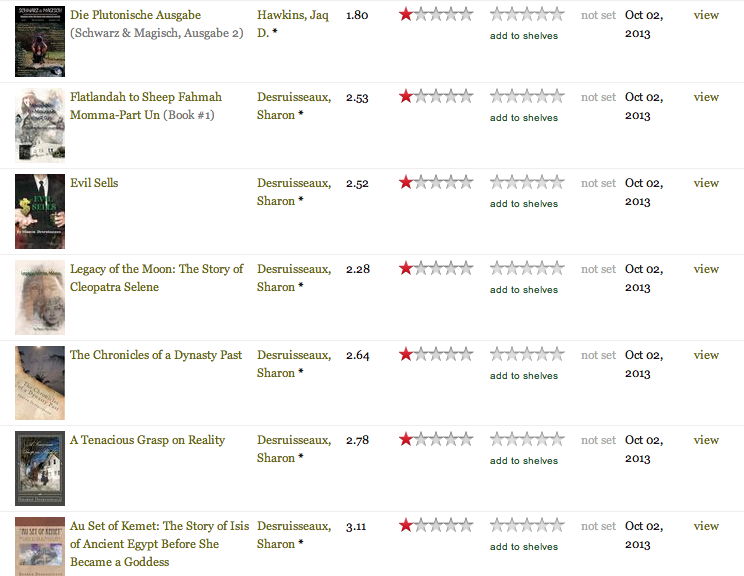Open The Chronicles of a Dynasty Past title

point(156,355)
